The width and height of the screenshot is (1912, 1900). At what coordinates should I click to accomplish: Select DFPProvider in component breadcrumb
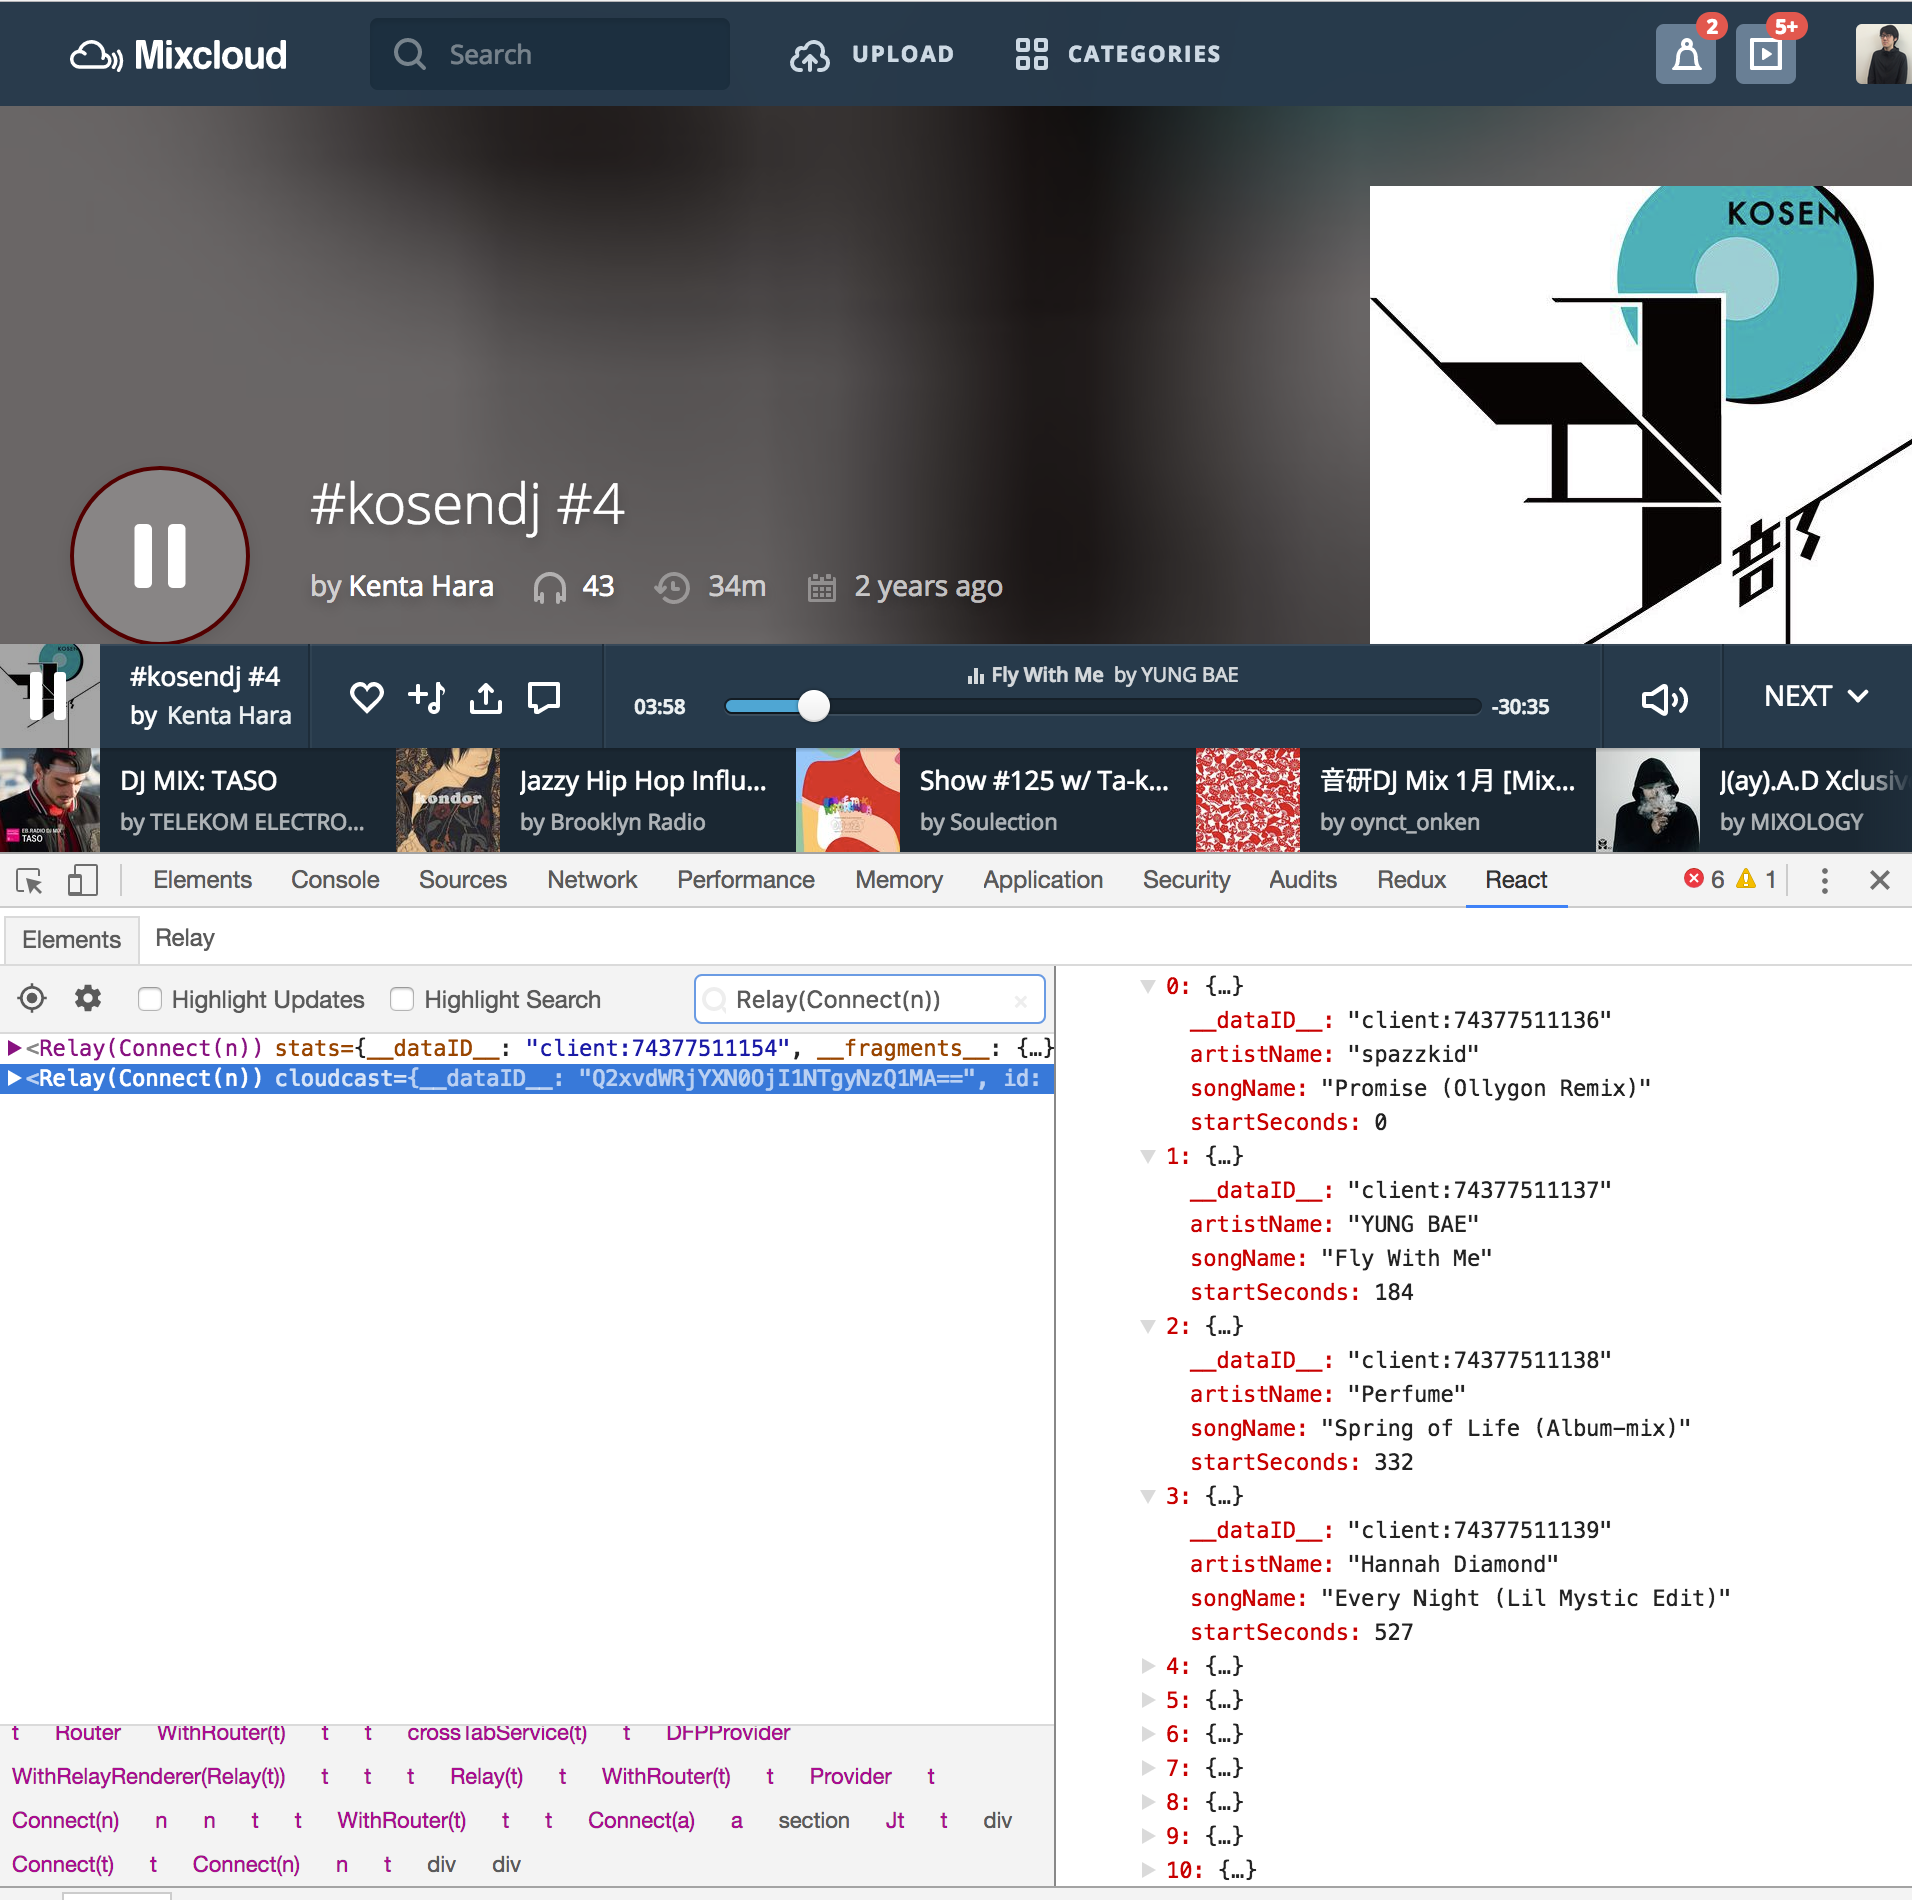(728, 1732)
